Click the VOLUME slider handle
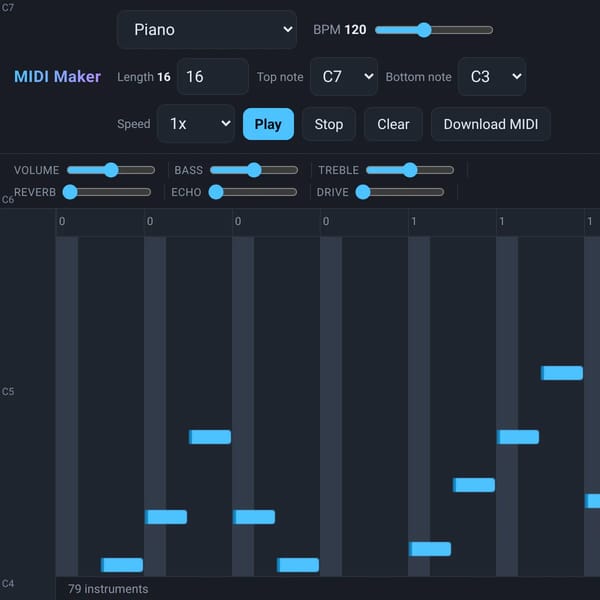 point(111,170)
